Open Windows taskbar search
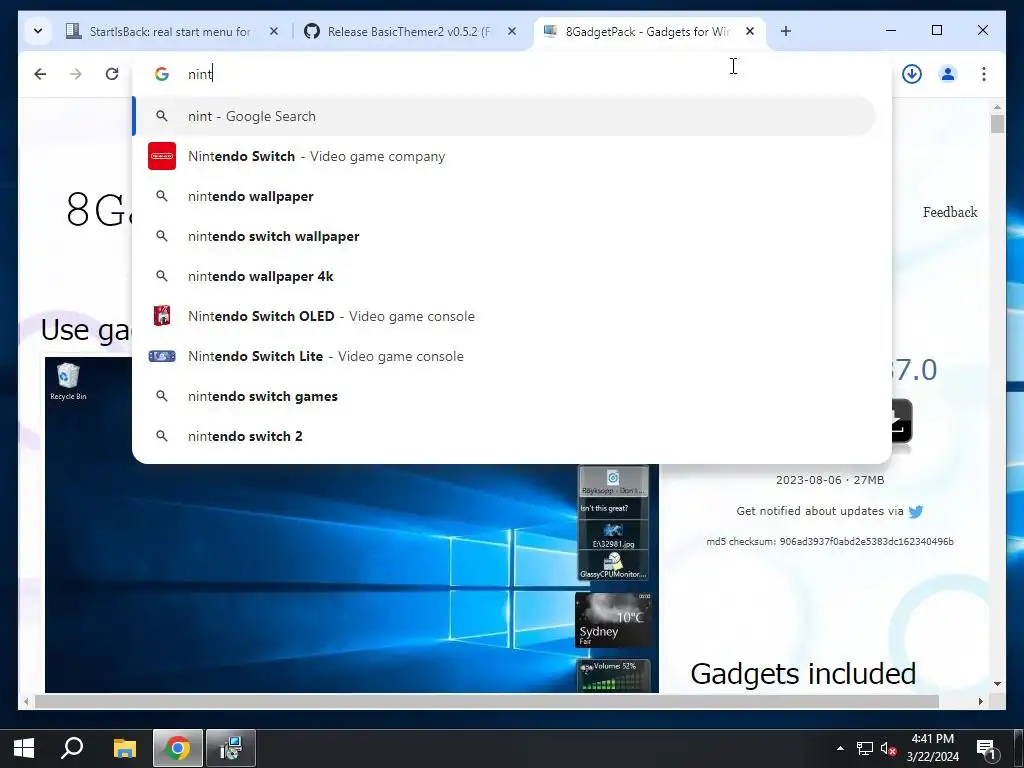The height and width of the screenshot is (768, 1024). click(x=72, y=748)
